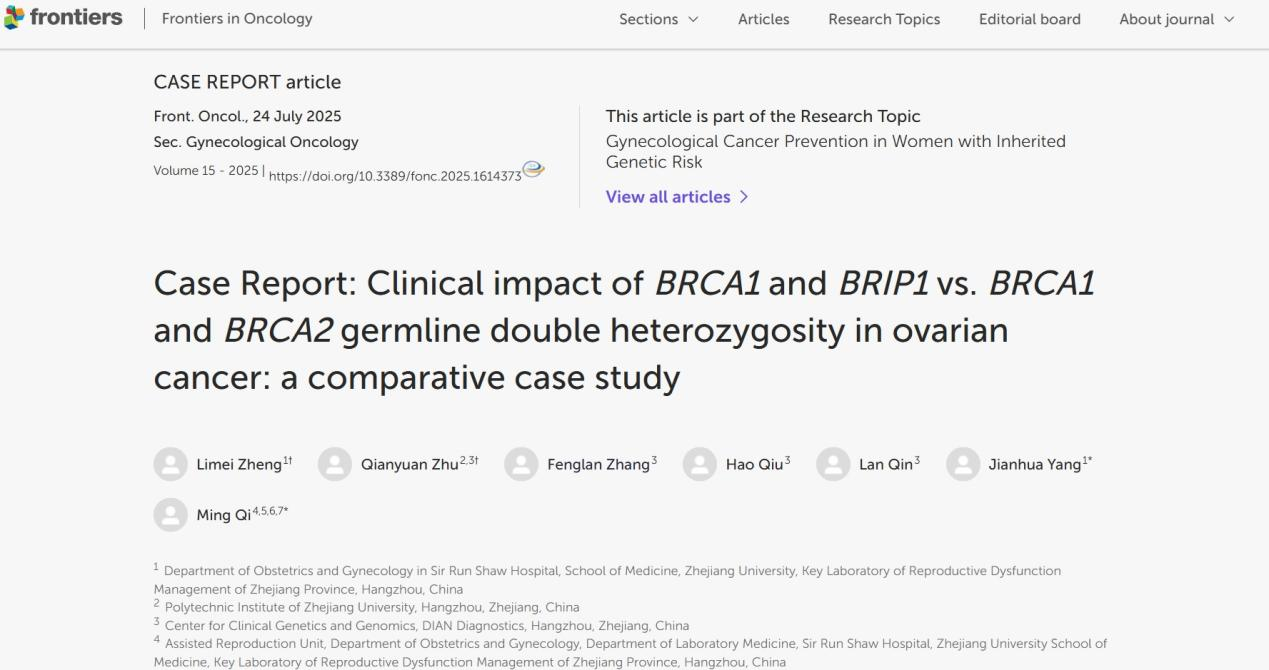
Task: Open the Articles menu item
Action: tap(763, 19)
